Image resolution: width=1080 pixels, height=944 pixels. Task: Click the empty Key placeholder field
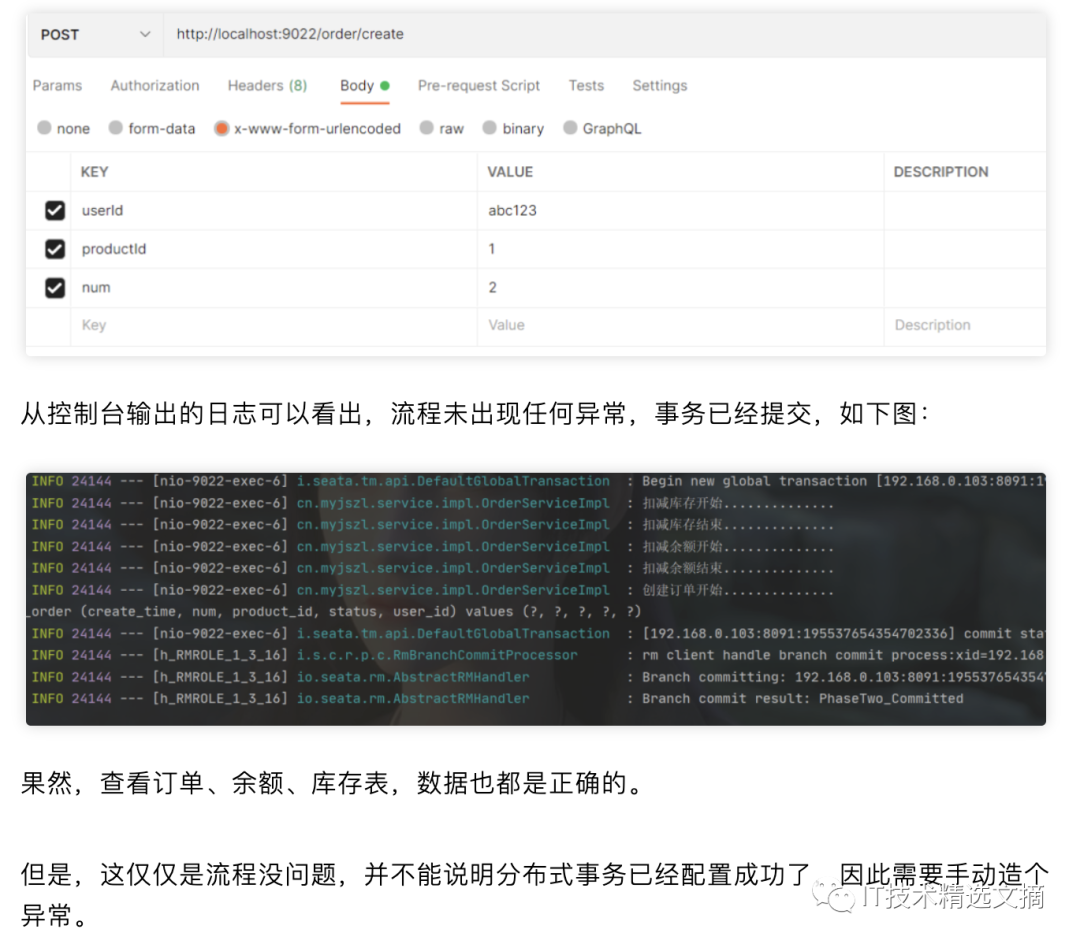[273, 326]
